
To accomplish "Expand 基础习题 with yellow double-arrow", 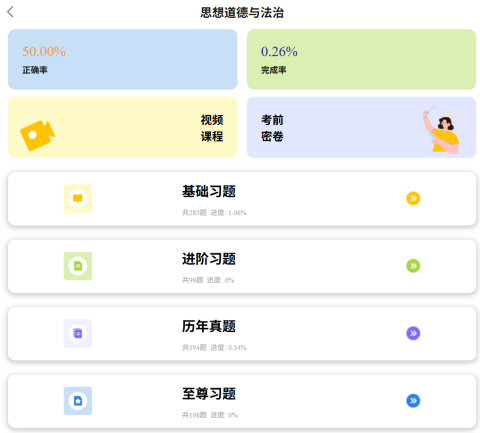I will (413, 198).
